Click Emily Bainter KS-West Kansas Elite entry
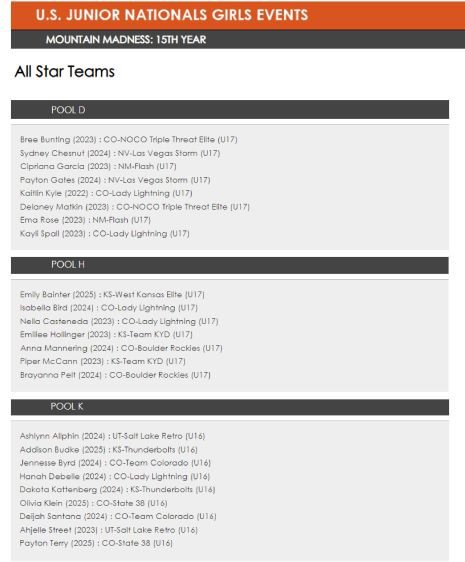The height and width of the screenshot is (562, 465). pyautogui.click(x=112, y=295)
